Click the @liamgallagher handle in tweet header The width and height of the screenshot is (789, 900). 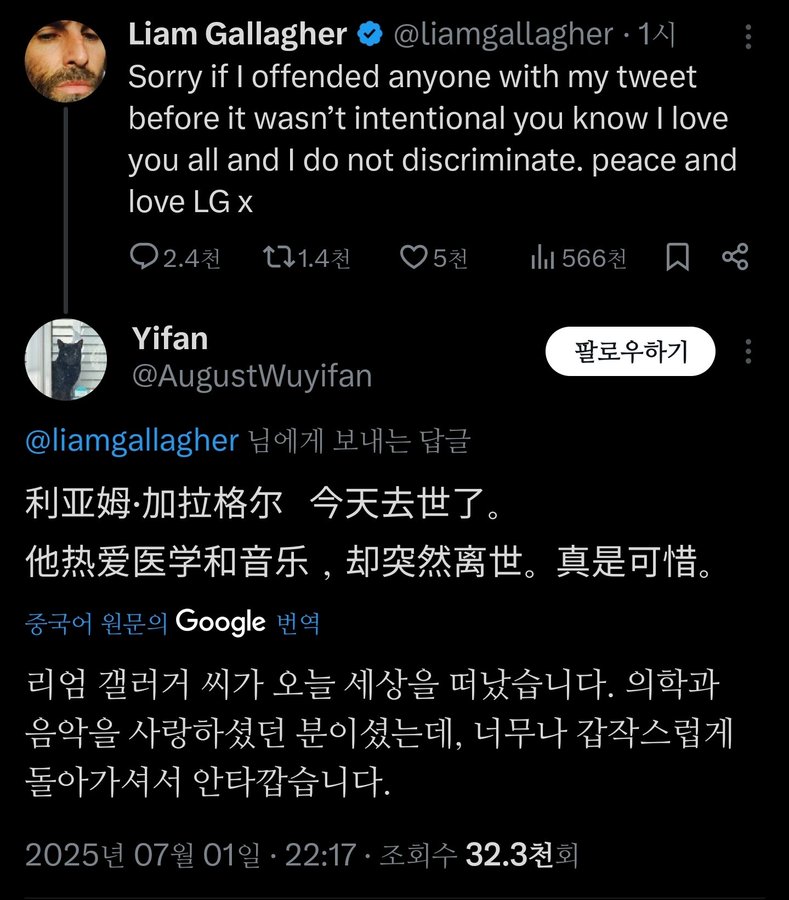pyautogui.click(x=502, y=35)
